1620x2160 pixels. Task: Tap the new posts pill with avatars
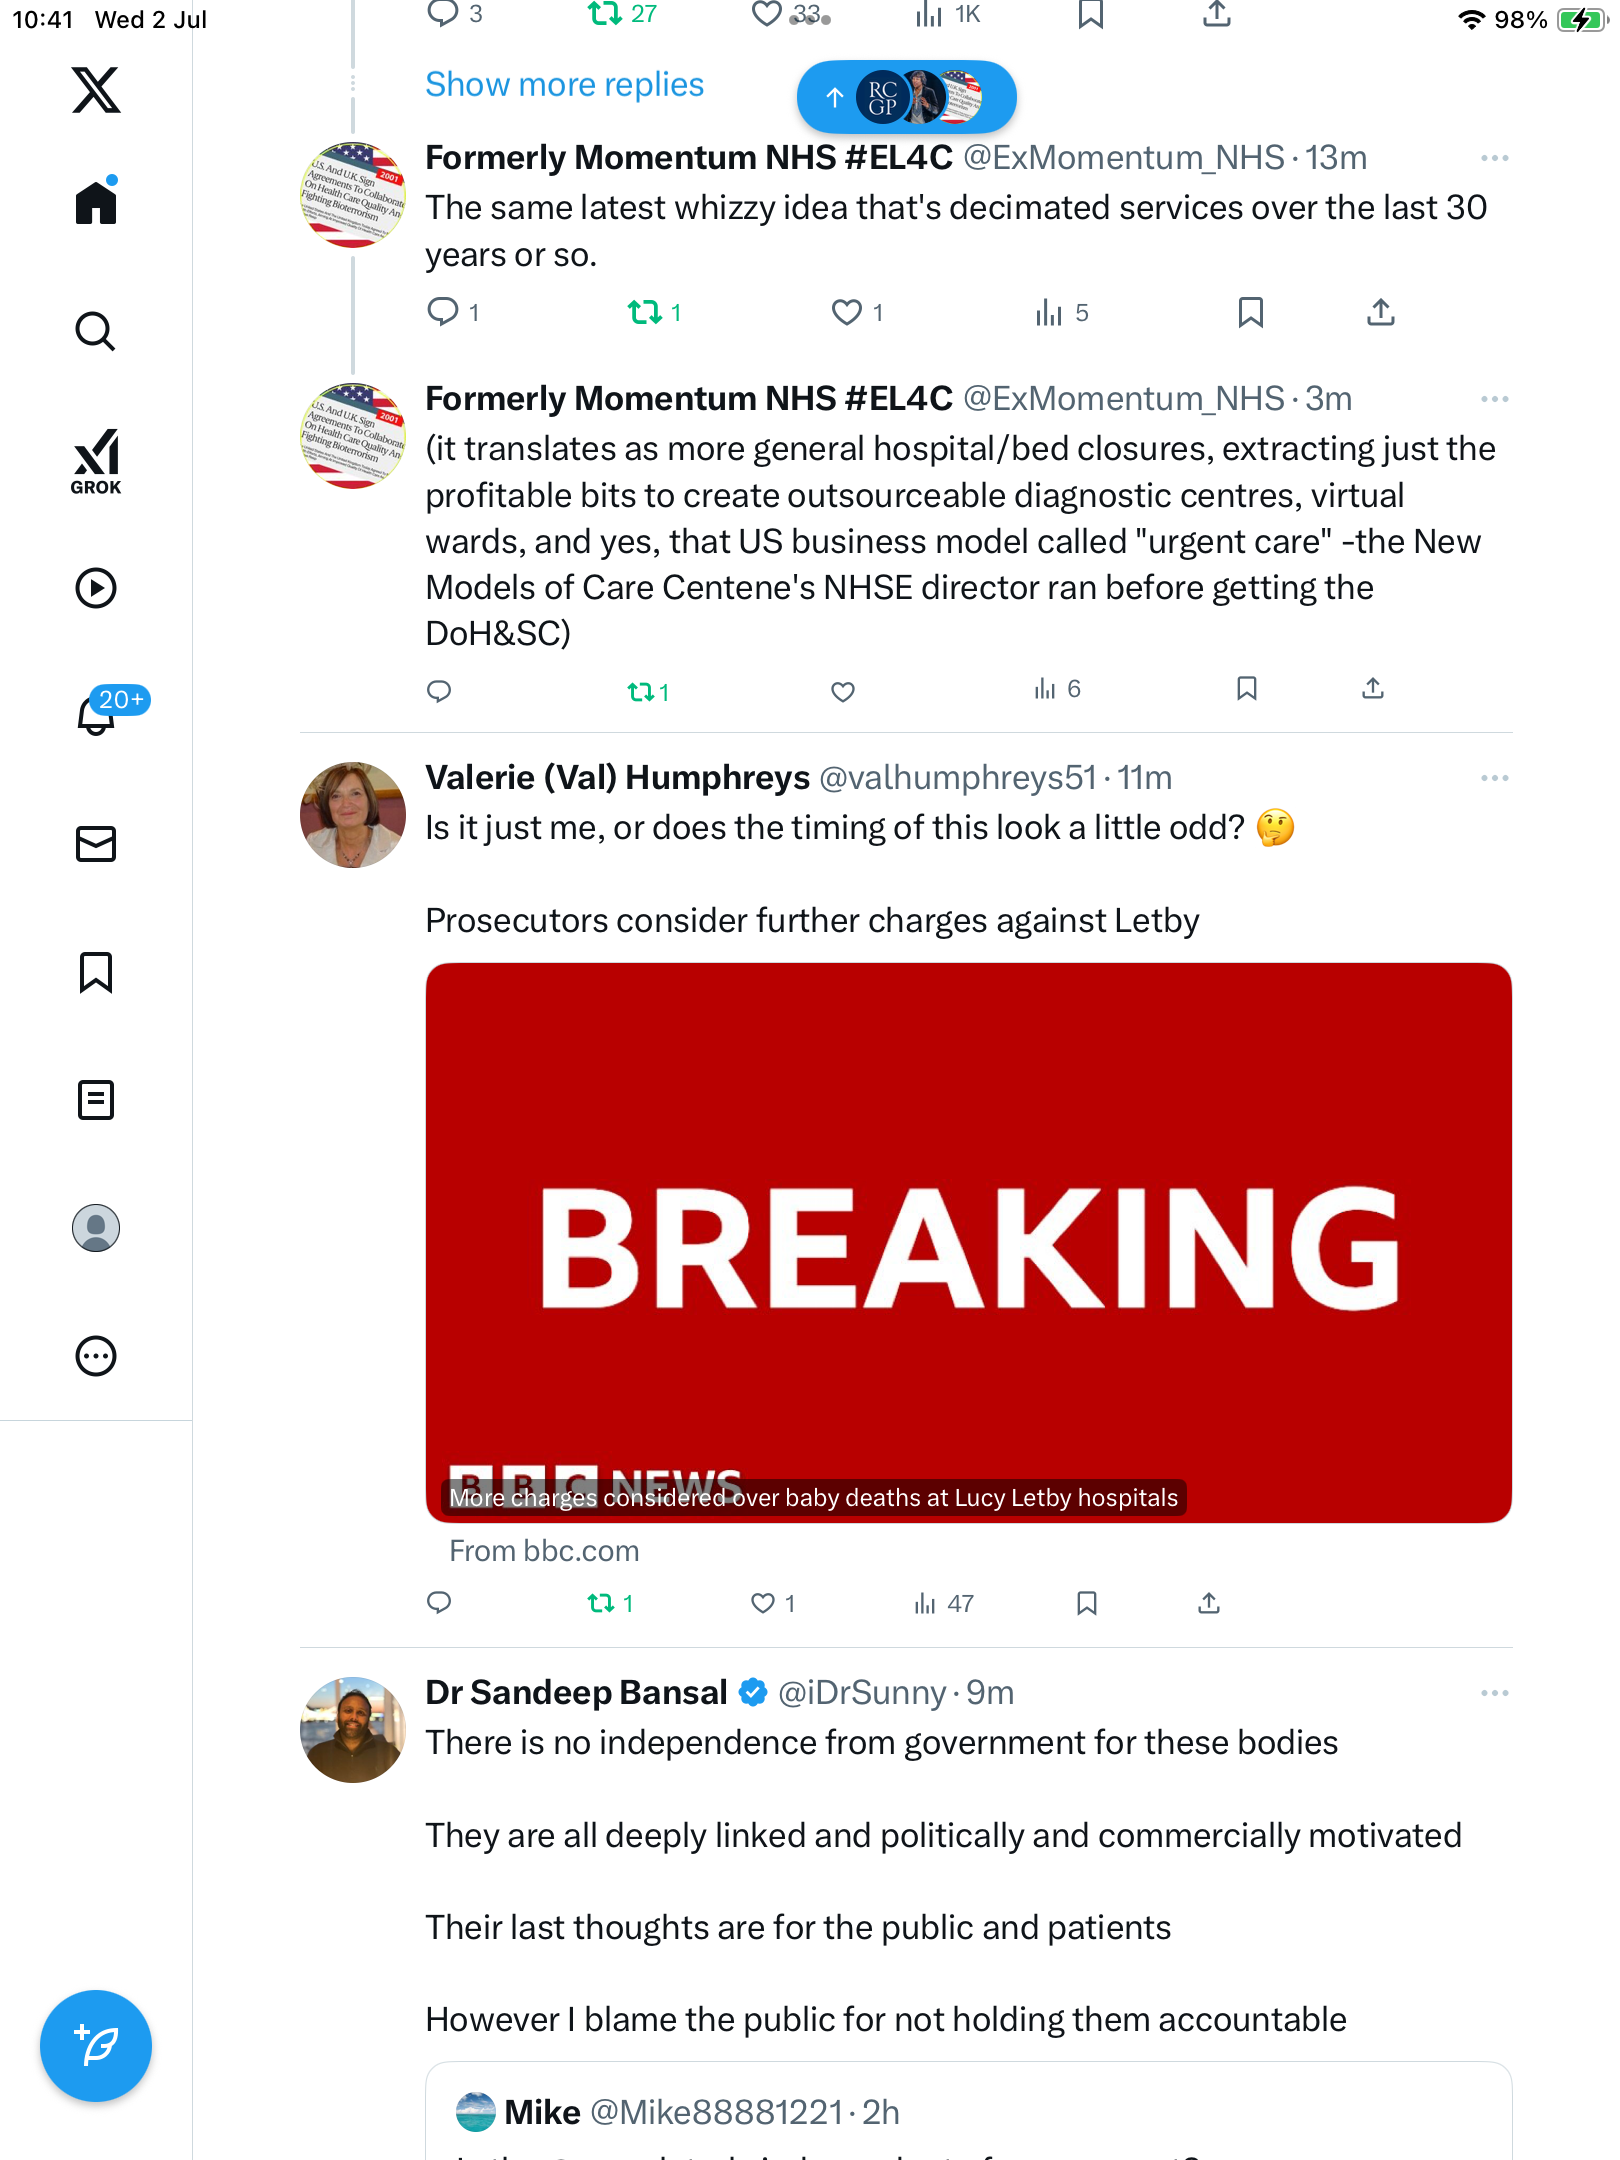pyautogui.click(x=906, y=97)
